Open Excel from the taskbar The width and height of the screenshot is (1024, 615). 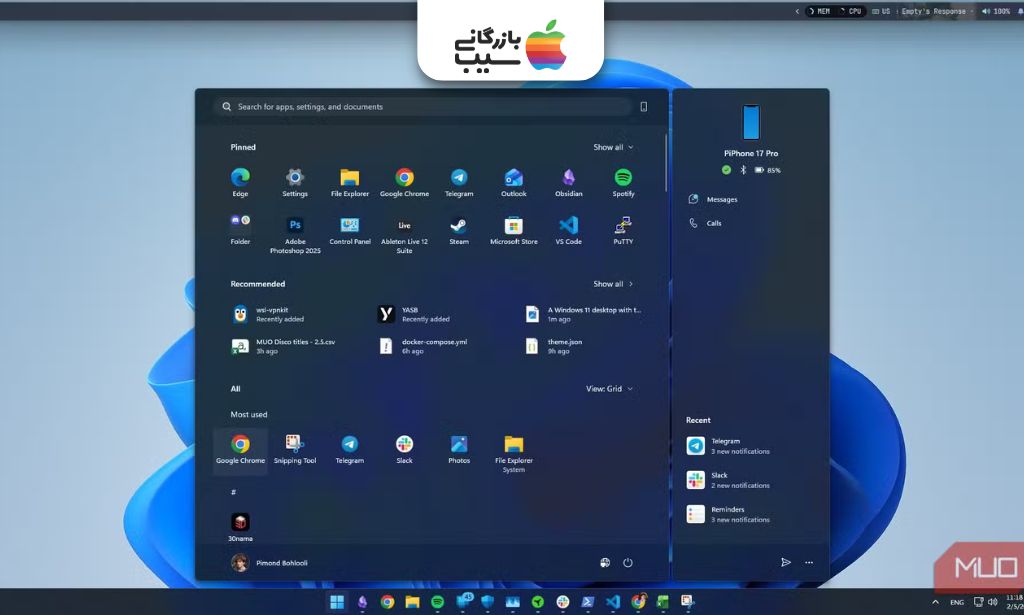662,602
